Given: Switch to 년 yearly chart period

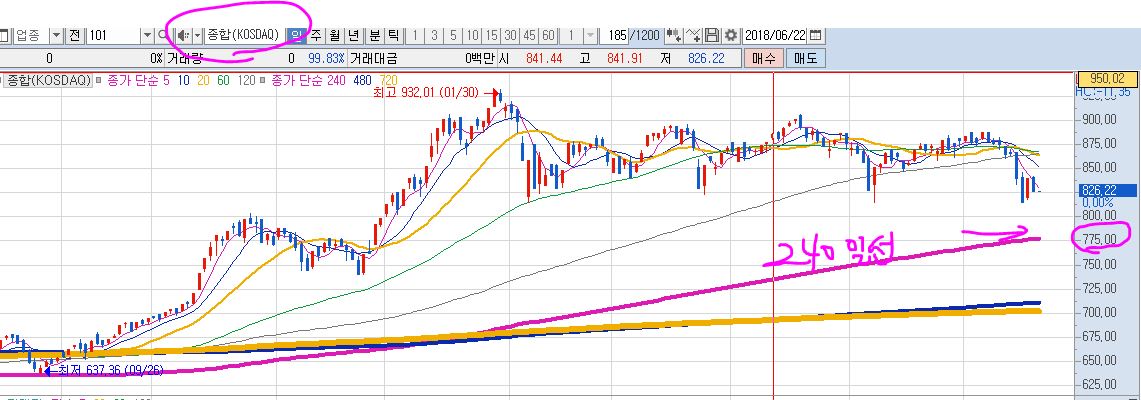Looking at the screenshot, I should coord(354,35).
